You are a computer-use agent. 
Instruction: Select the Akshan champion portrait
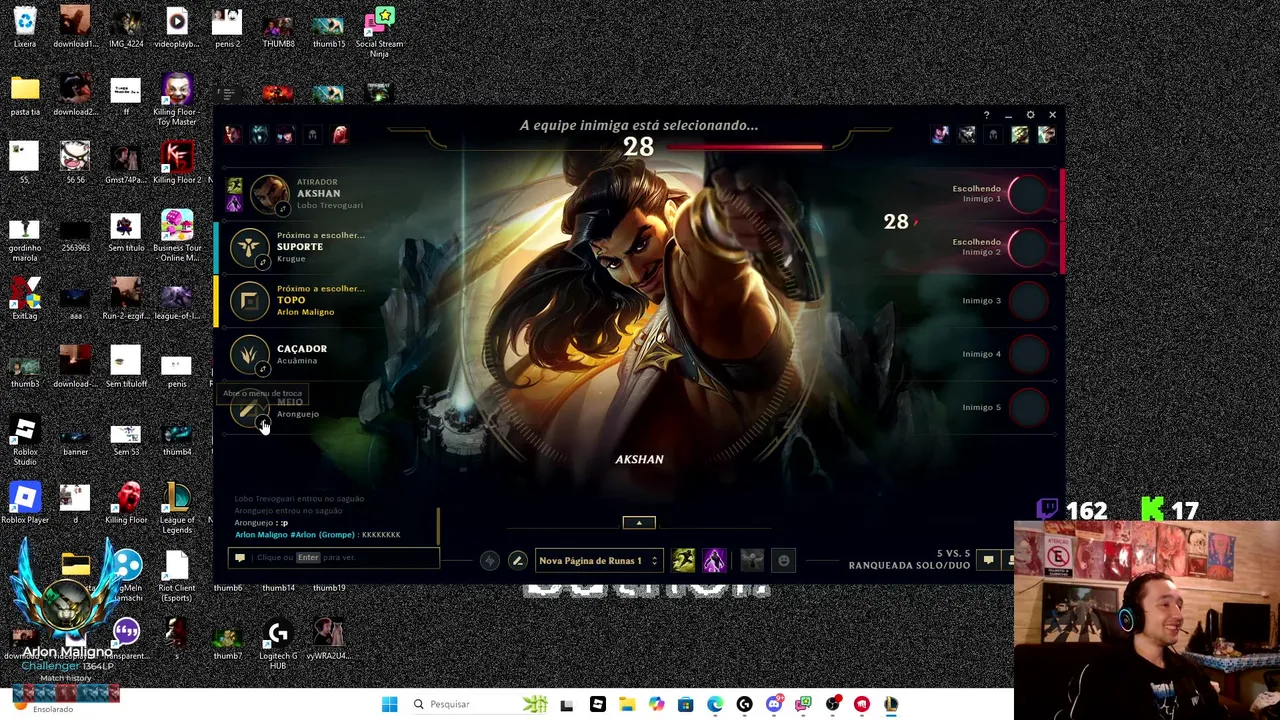click(x=268, y=194)
